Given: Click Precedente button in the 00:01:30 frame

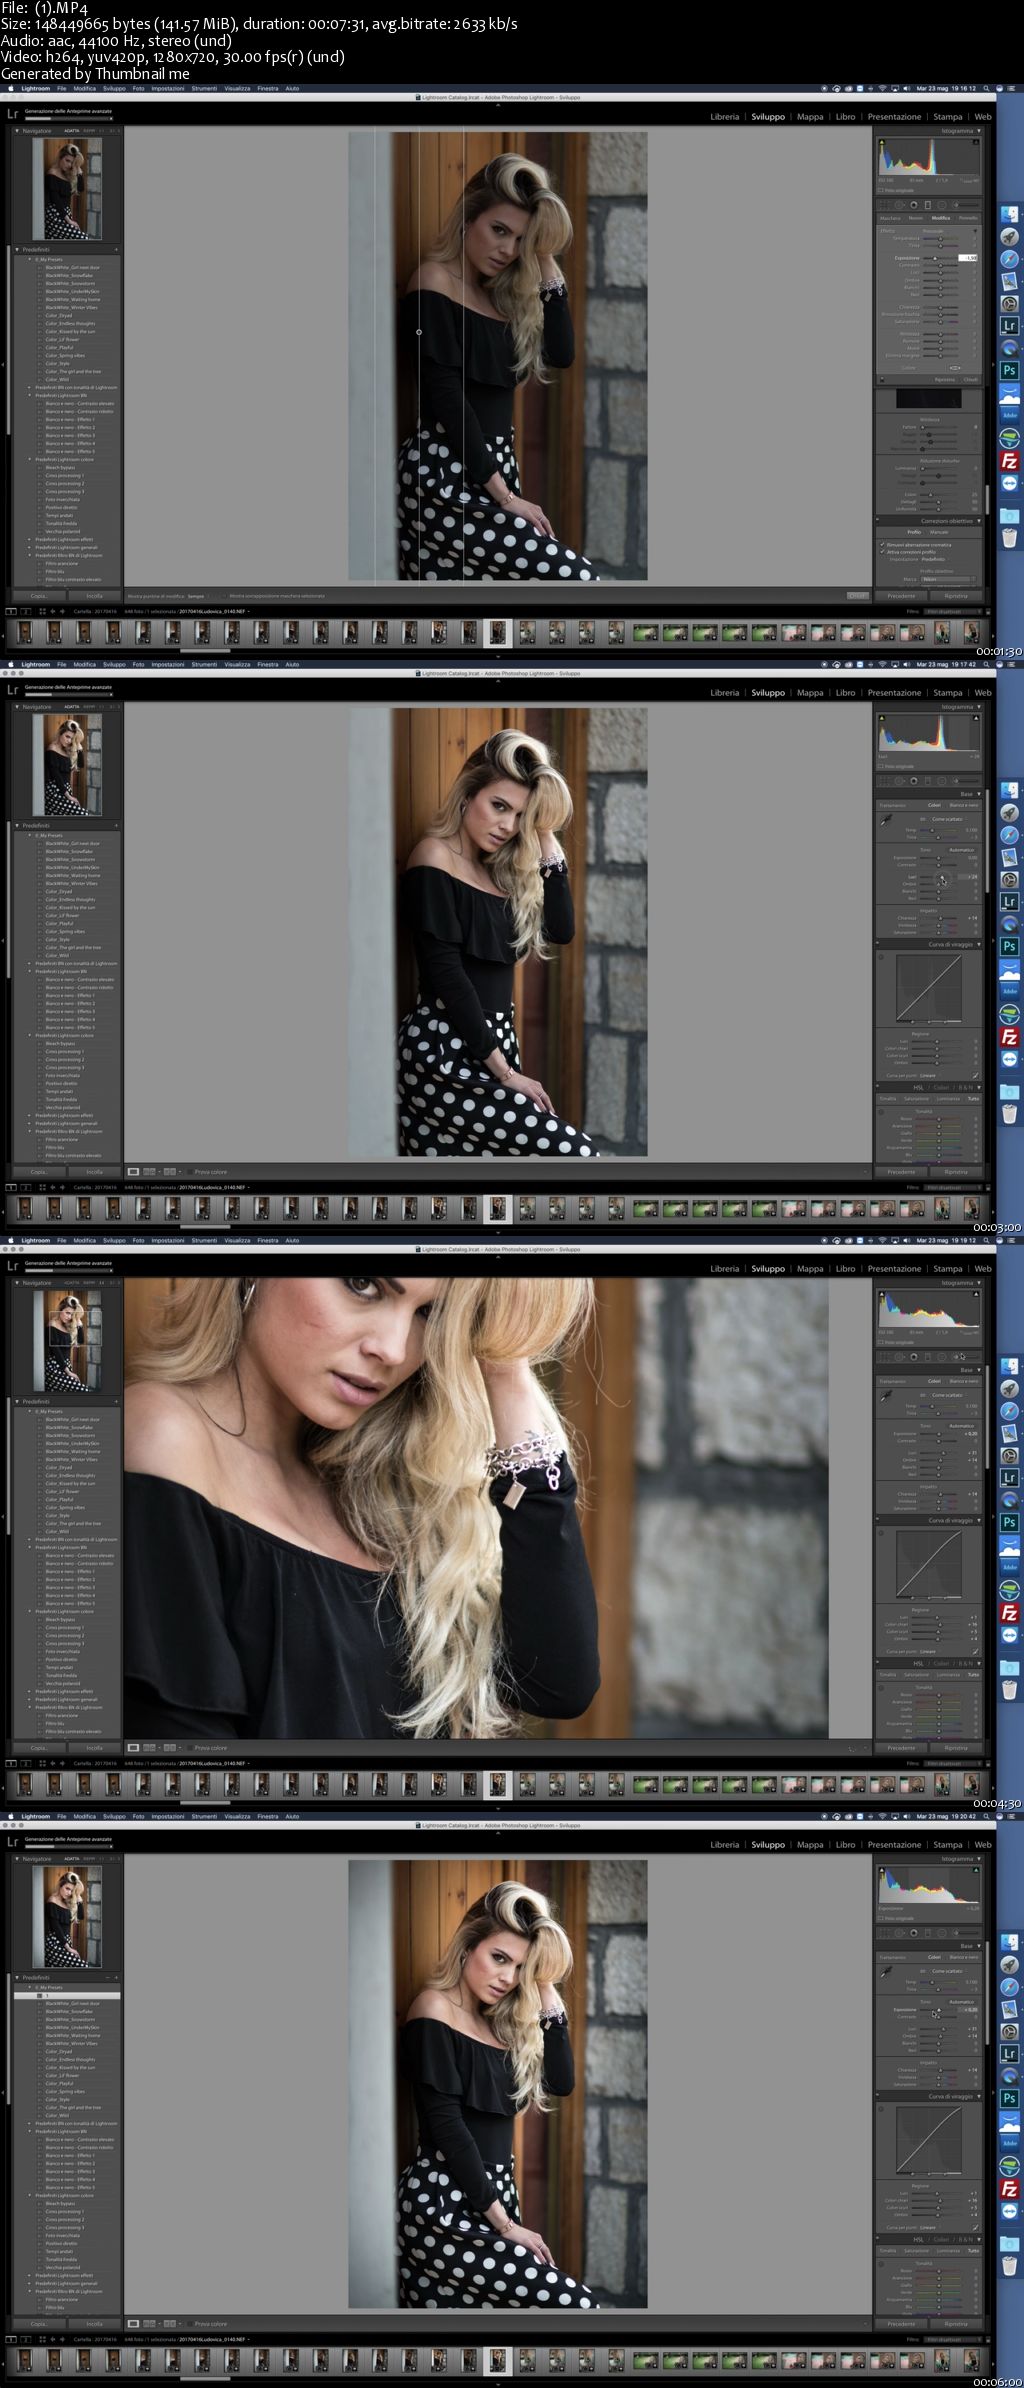Looking at the screenshot, I should click(901, 596).
